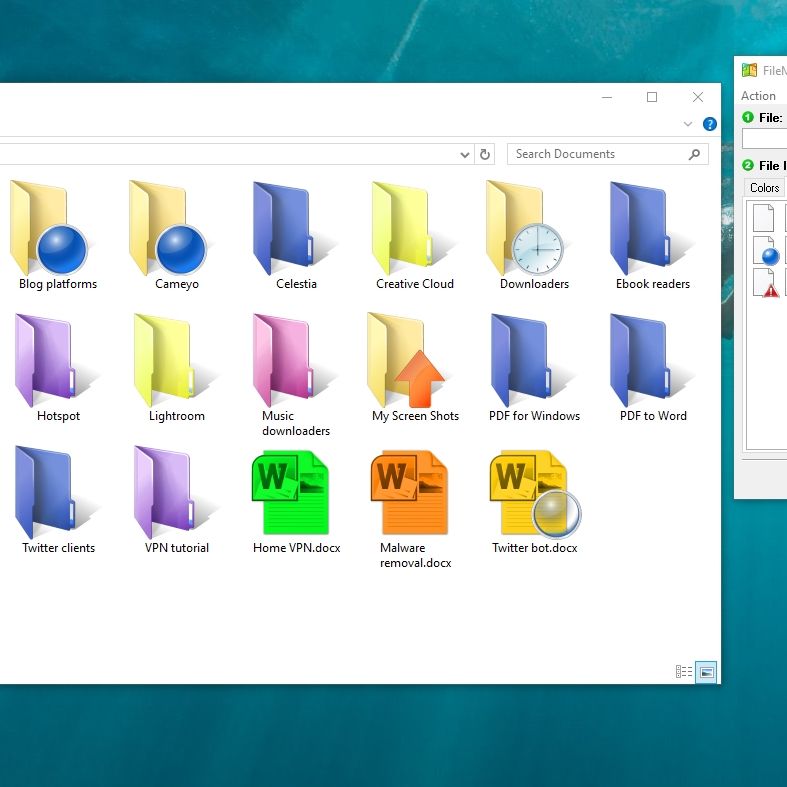Viewport: 787px width, 787px height.
Task: Select the Downloaders folder with clock overlay
Action: (527, 233)
